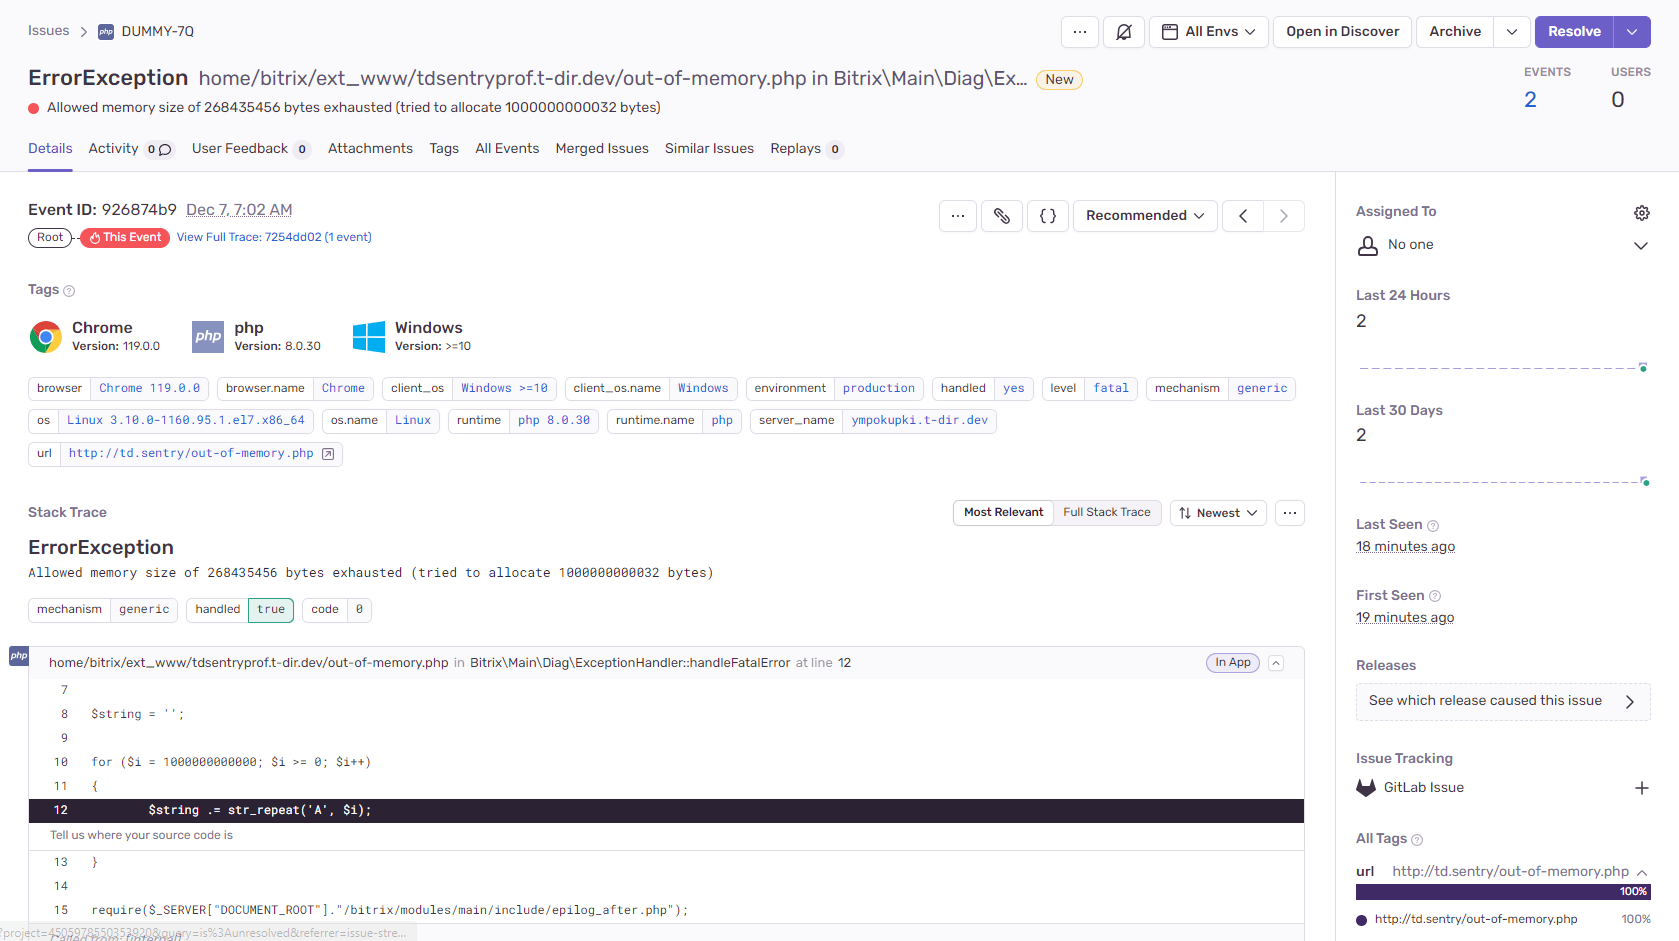1679x941 pixels.
Task: Click the Chrome browser icon
Action: tap(45, 337)
